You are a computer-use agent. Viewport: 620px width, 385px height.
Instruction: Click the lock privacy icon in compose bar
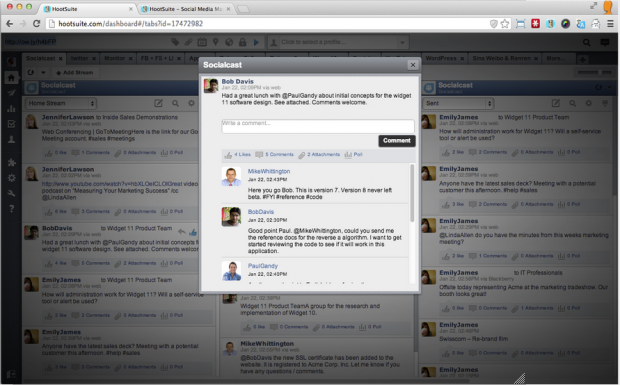[x=242, y=42]
